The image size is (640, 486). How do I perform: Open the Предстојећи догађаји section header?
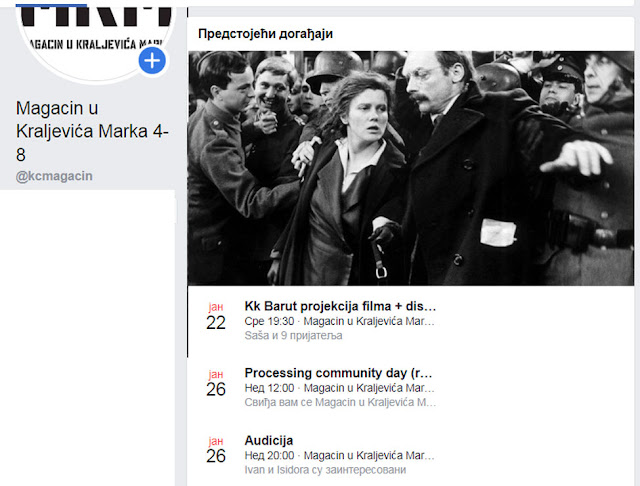pos(265,33)
